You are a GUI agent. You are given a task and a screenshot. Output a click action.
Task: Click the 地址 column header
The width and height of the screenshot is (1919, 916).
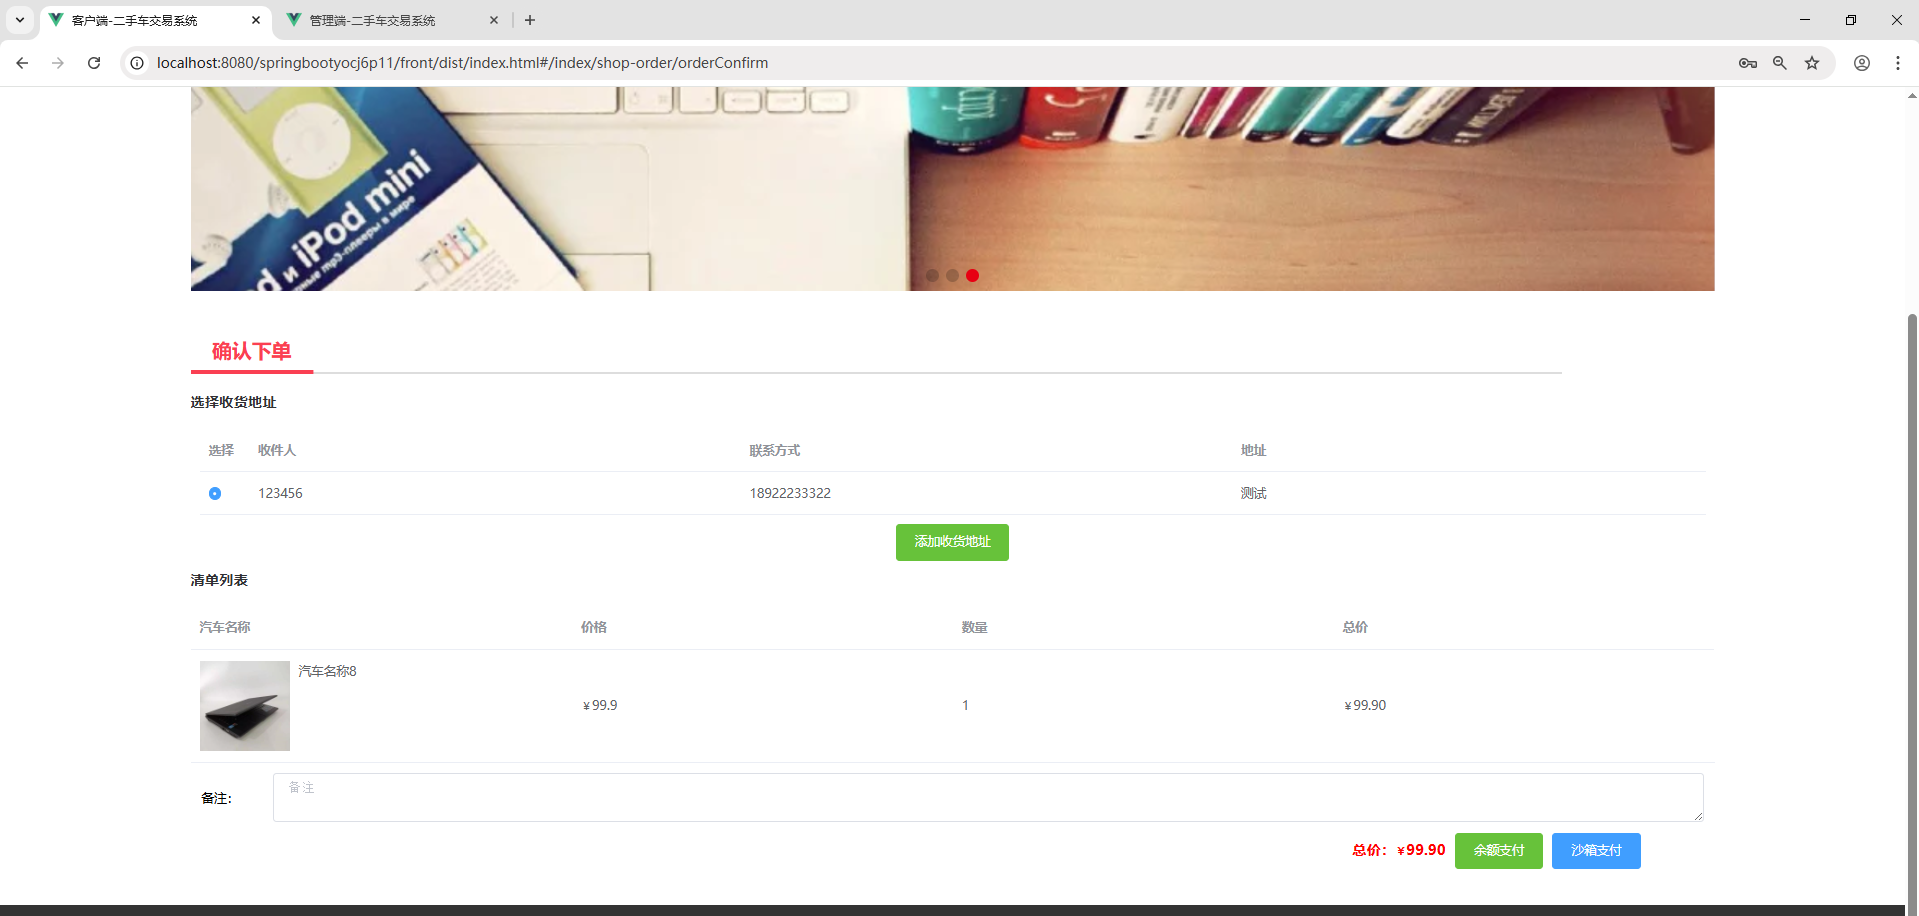(1253, 451)
